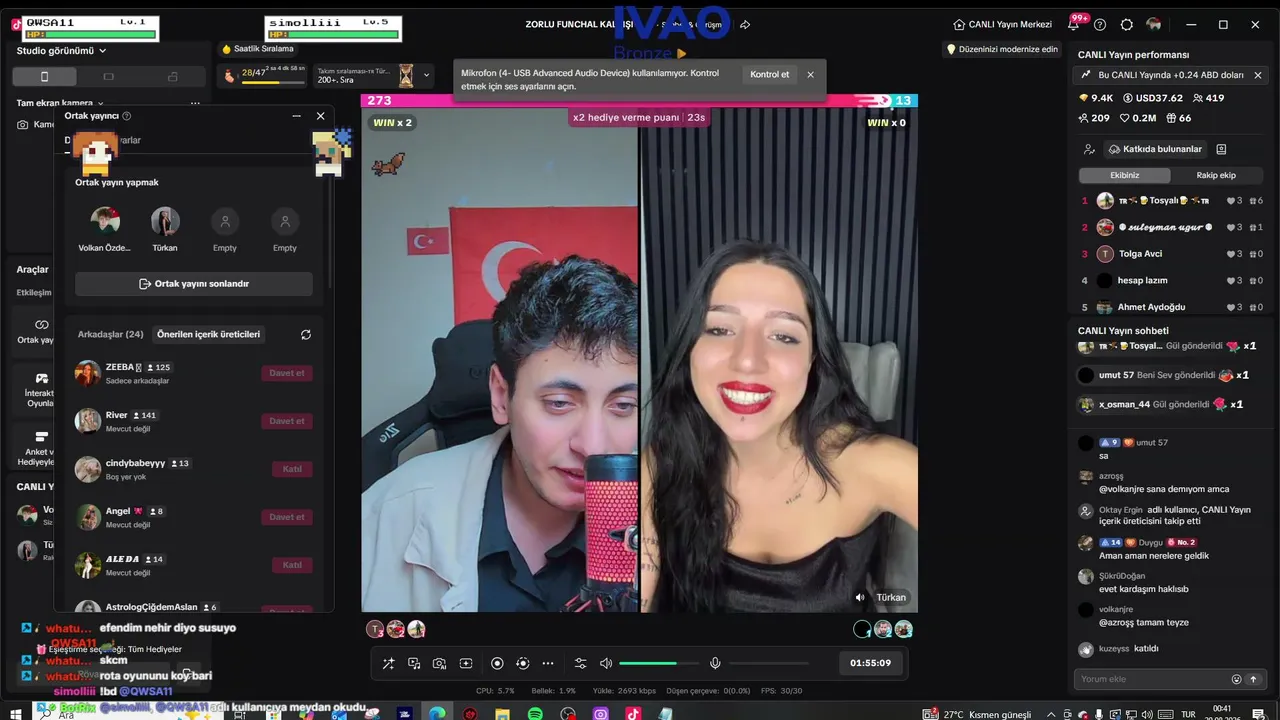Open the media and music source icon
The image size is (1280, 720).
414,663
